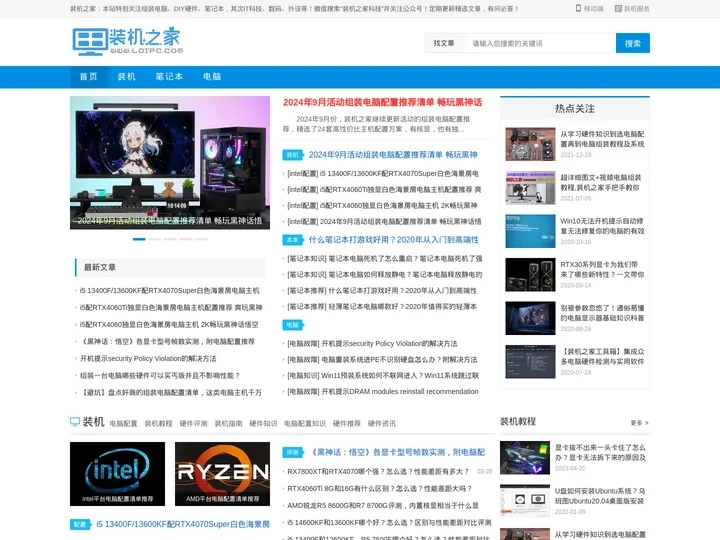The height and width of the screenshot is (540, 720).
Task: Select the 硬件评测 sub-category tab
Action: (193, 423)
